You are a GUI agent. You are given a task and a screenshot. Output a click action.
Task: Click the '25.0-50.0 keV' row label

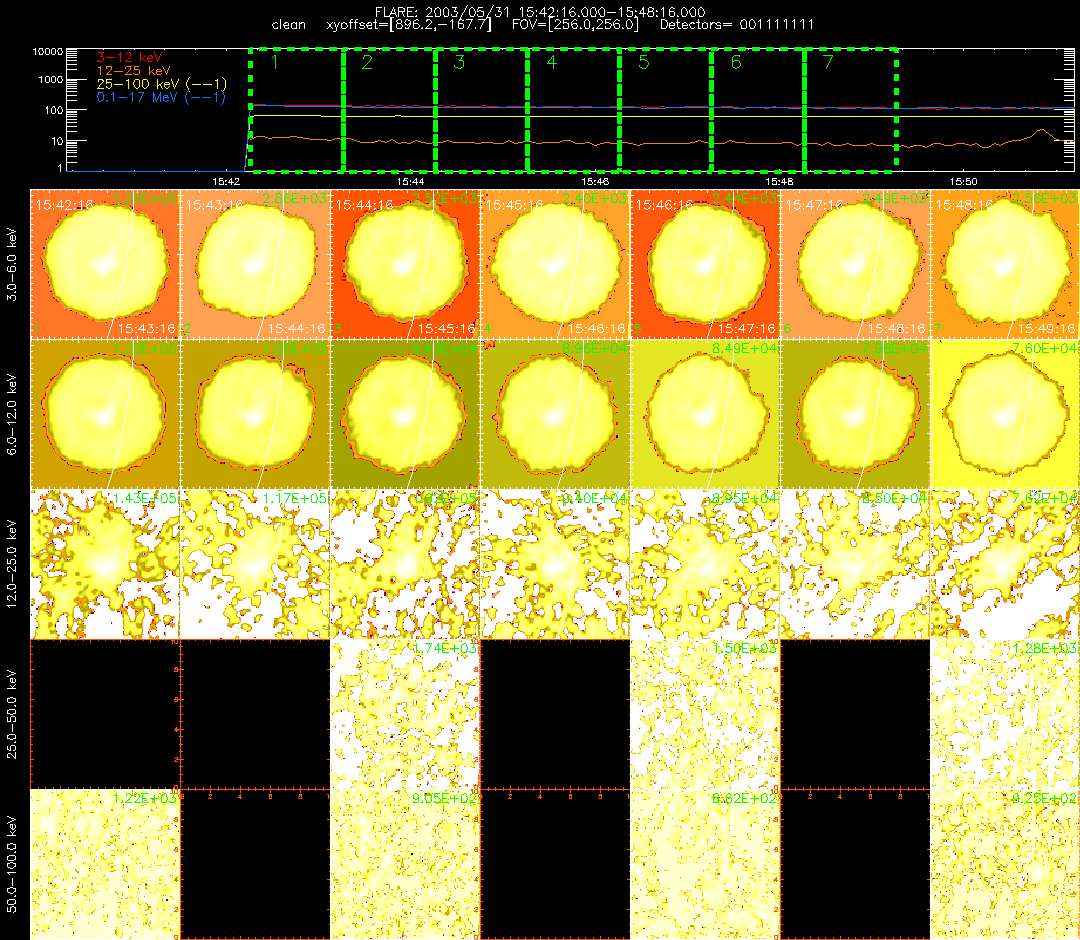click(x=12, y=714)
